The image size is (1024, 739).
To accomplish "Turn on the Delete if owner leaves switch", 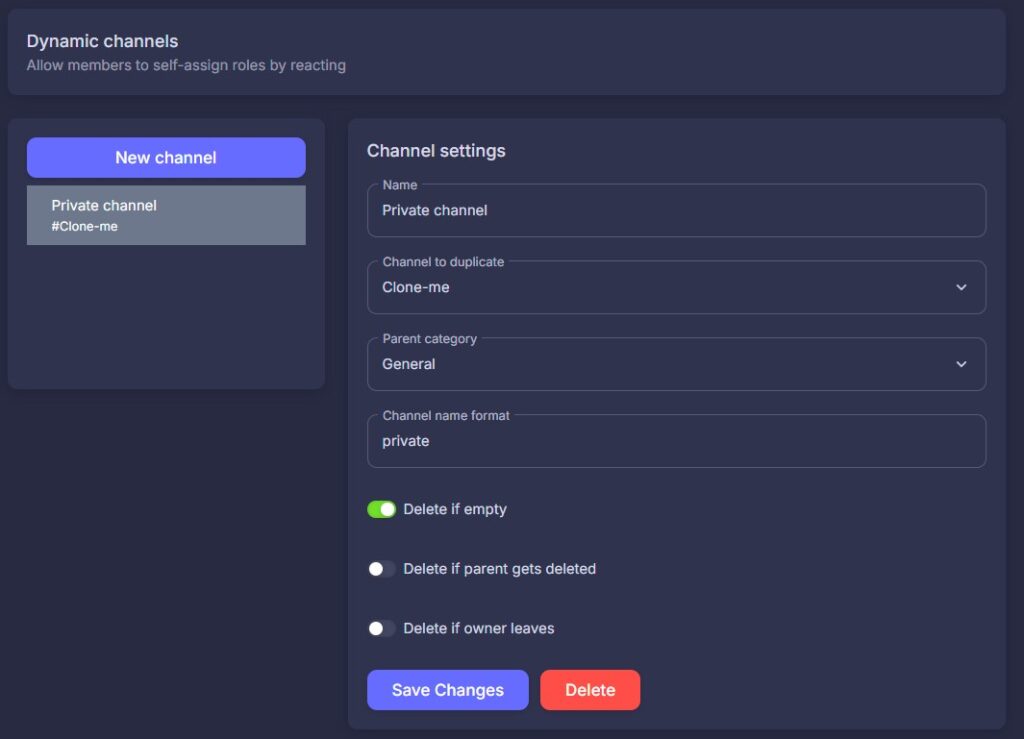I will (382, 629).
